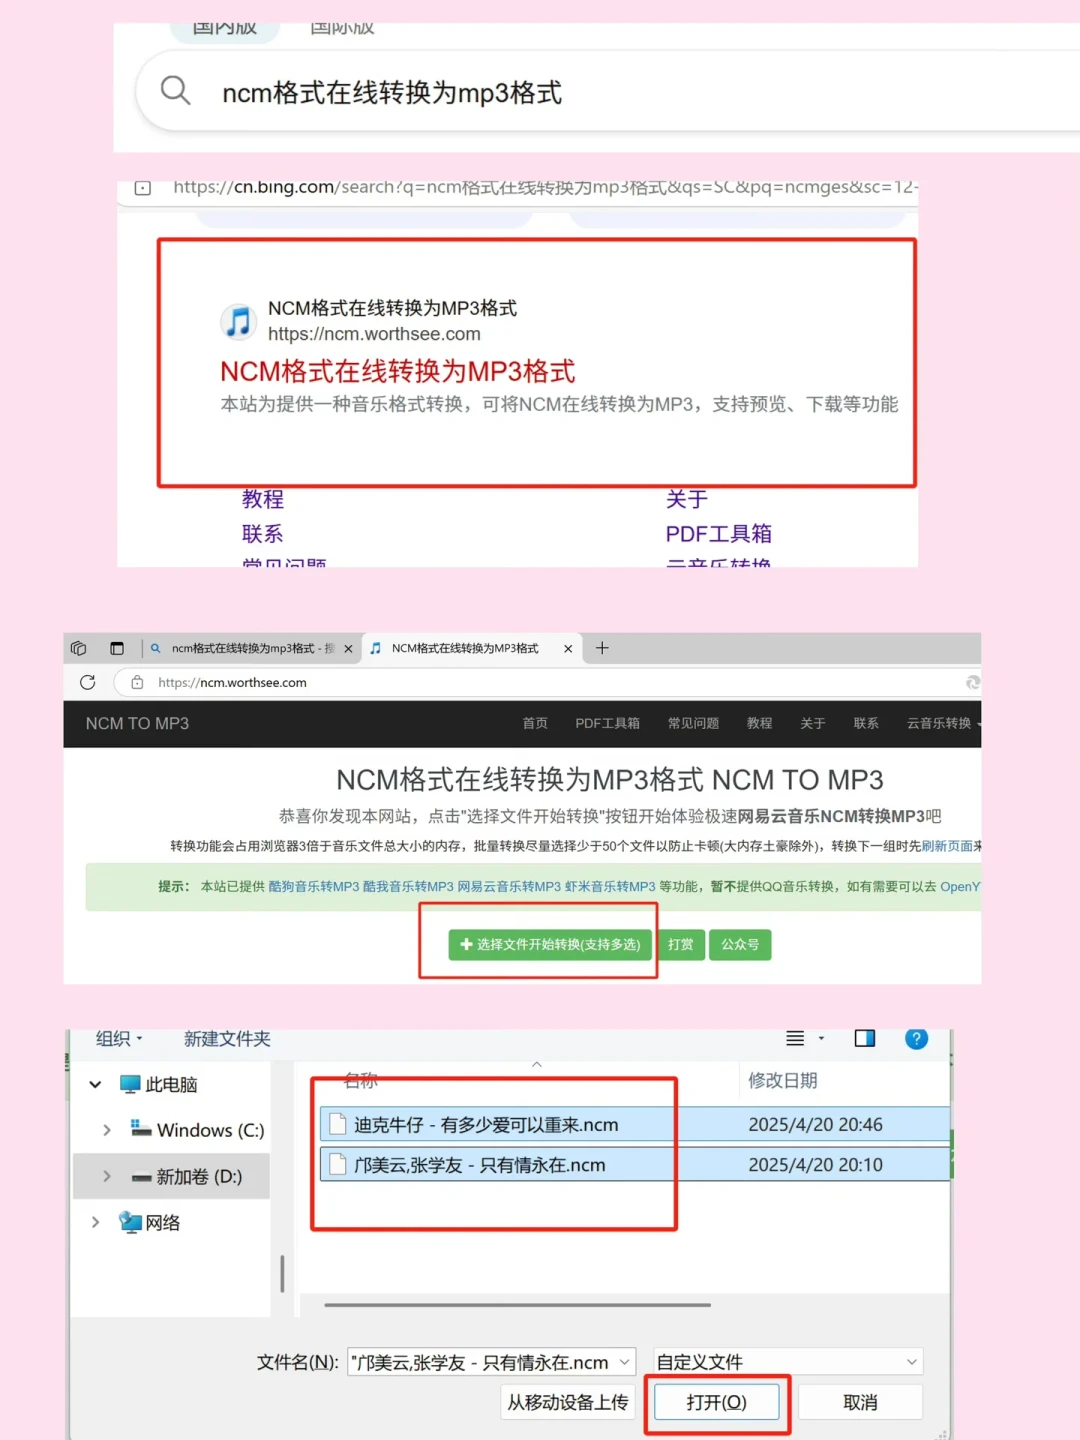Click the NCM TO MP3 site logo

click(x=137, y=723)
